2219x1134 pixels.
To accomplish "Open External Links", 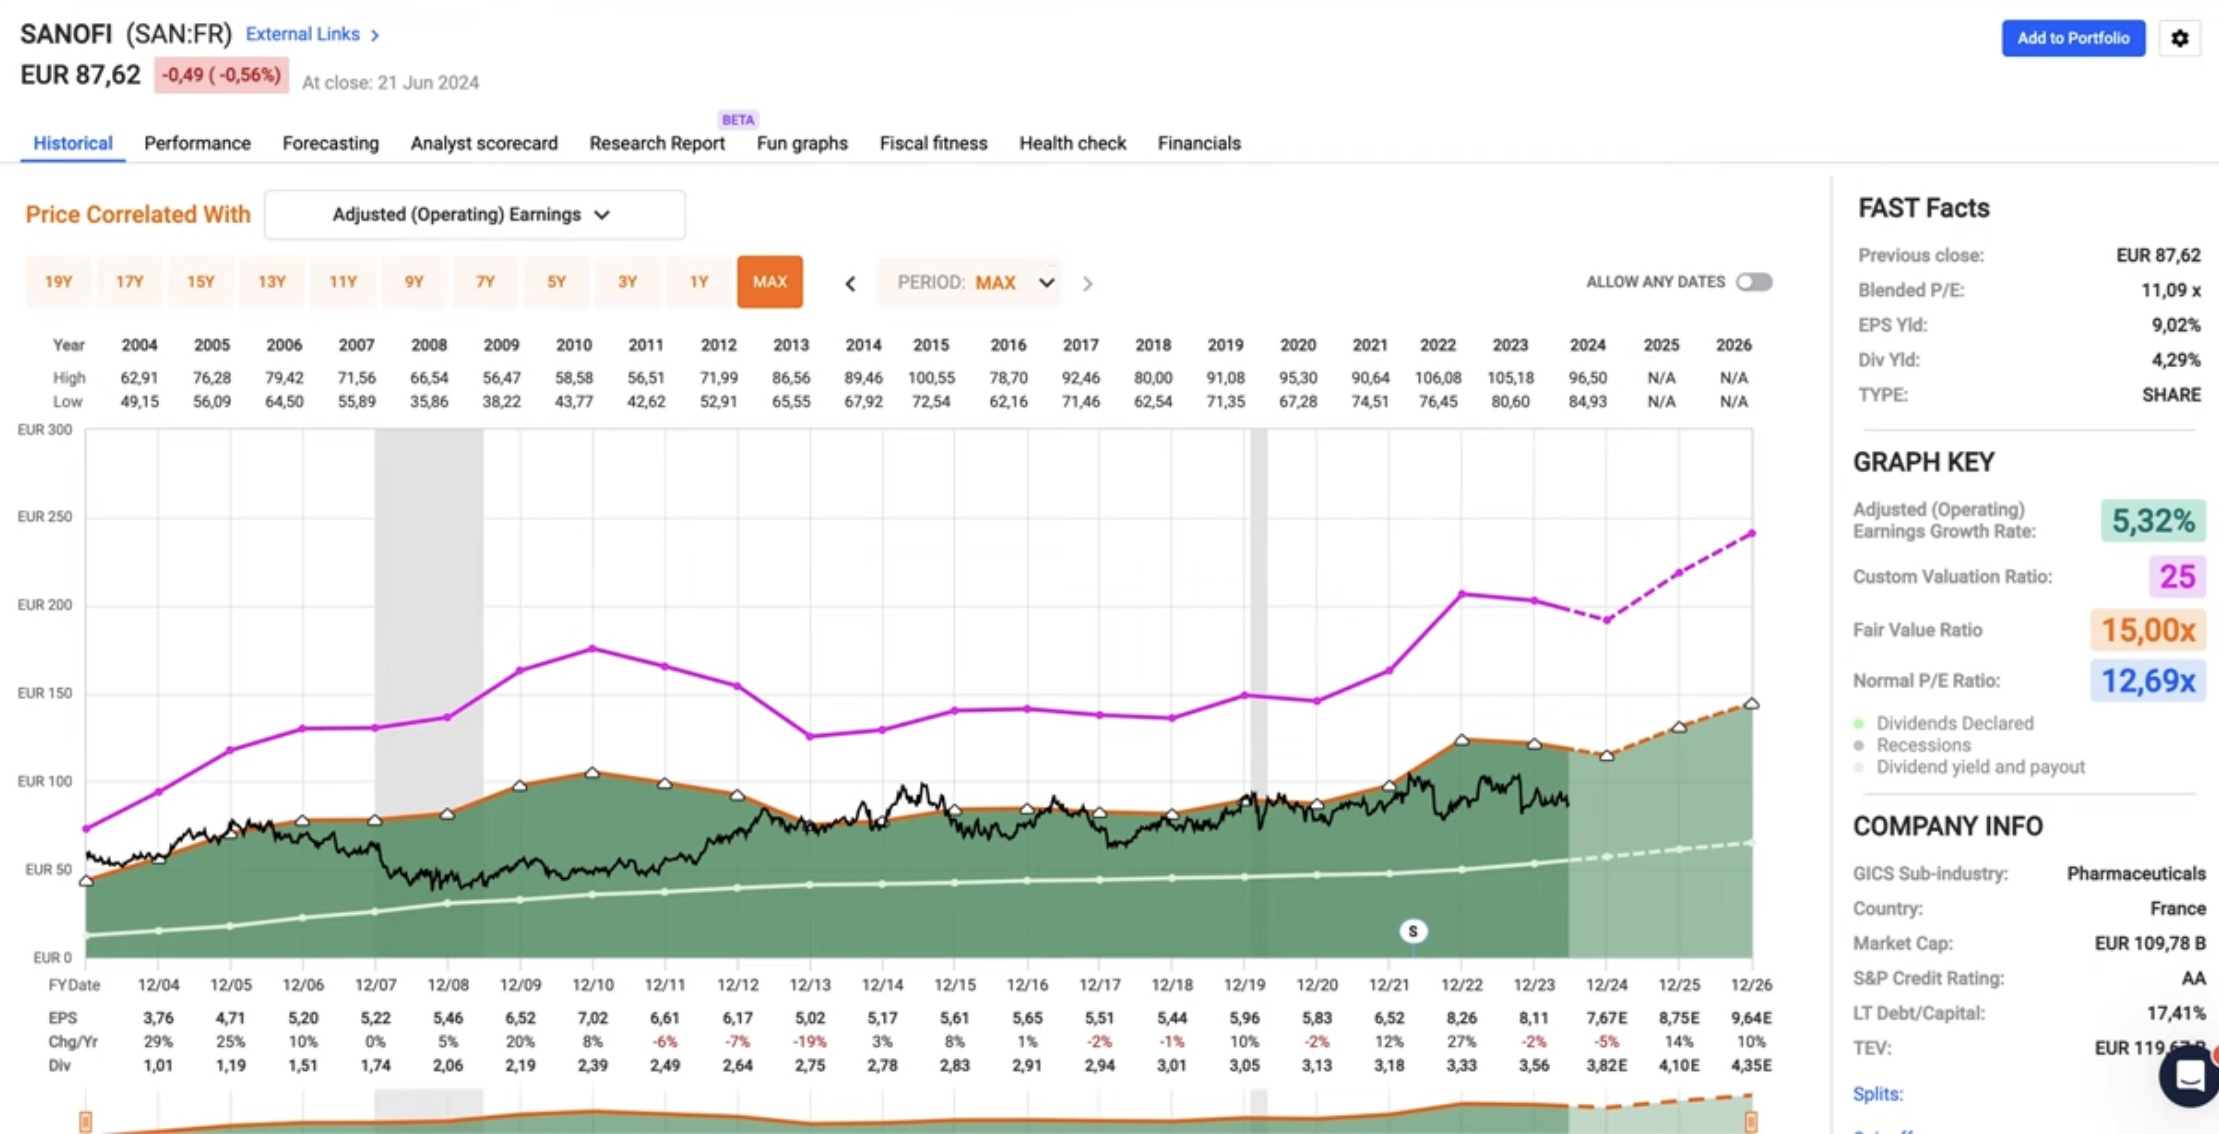I will 303,34.
